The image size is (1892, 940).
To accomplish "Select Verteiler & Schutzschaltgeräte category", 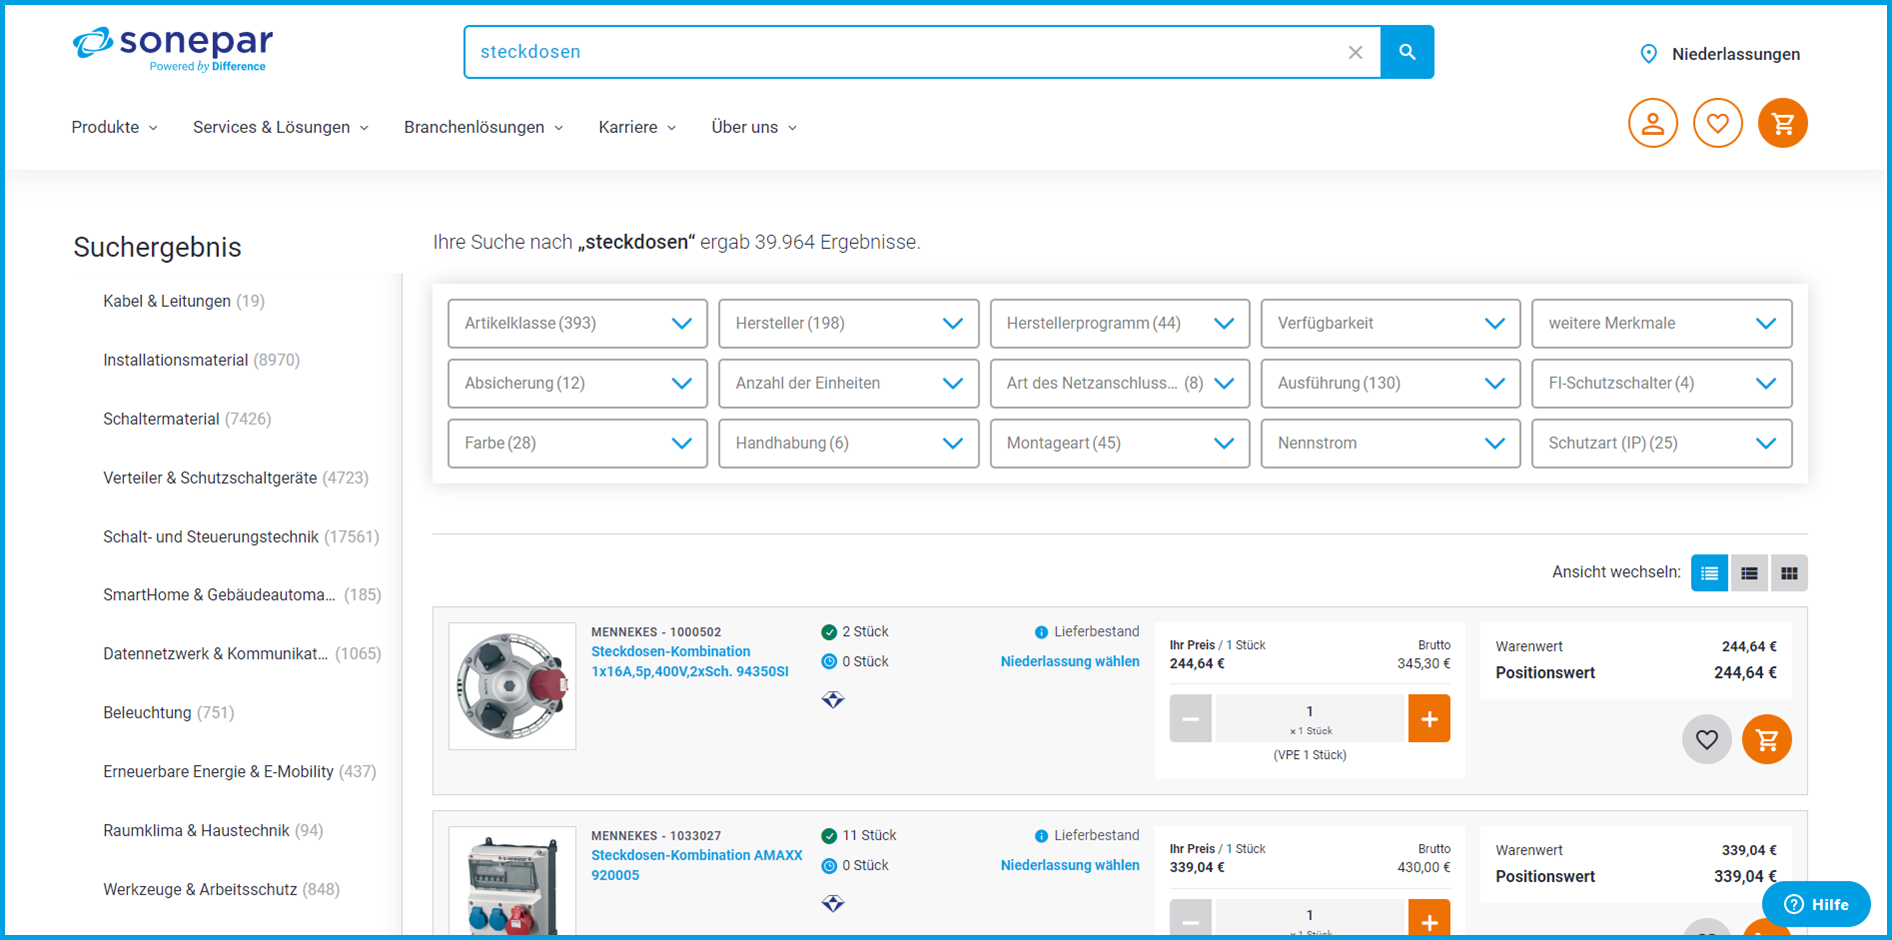I will tap(236, 478).
